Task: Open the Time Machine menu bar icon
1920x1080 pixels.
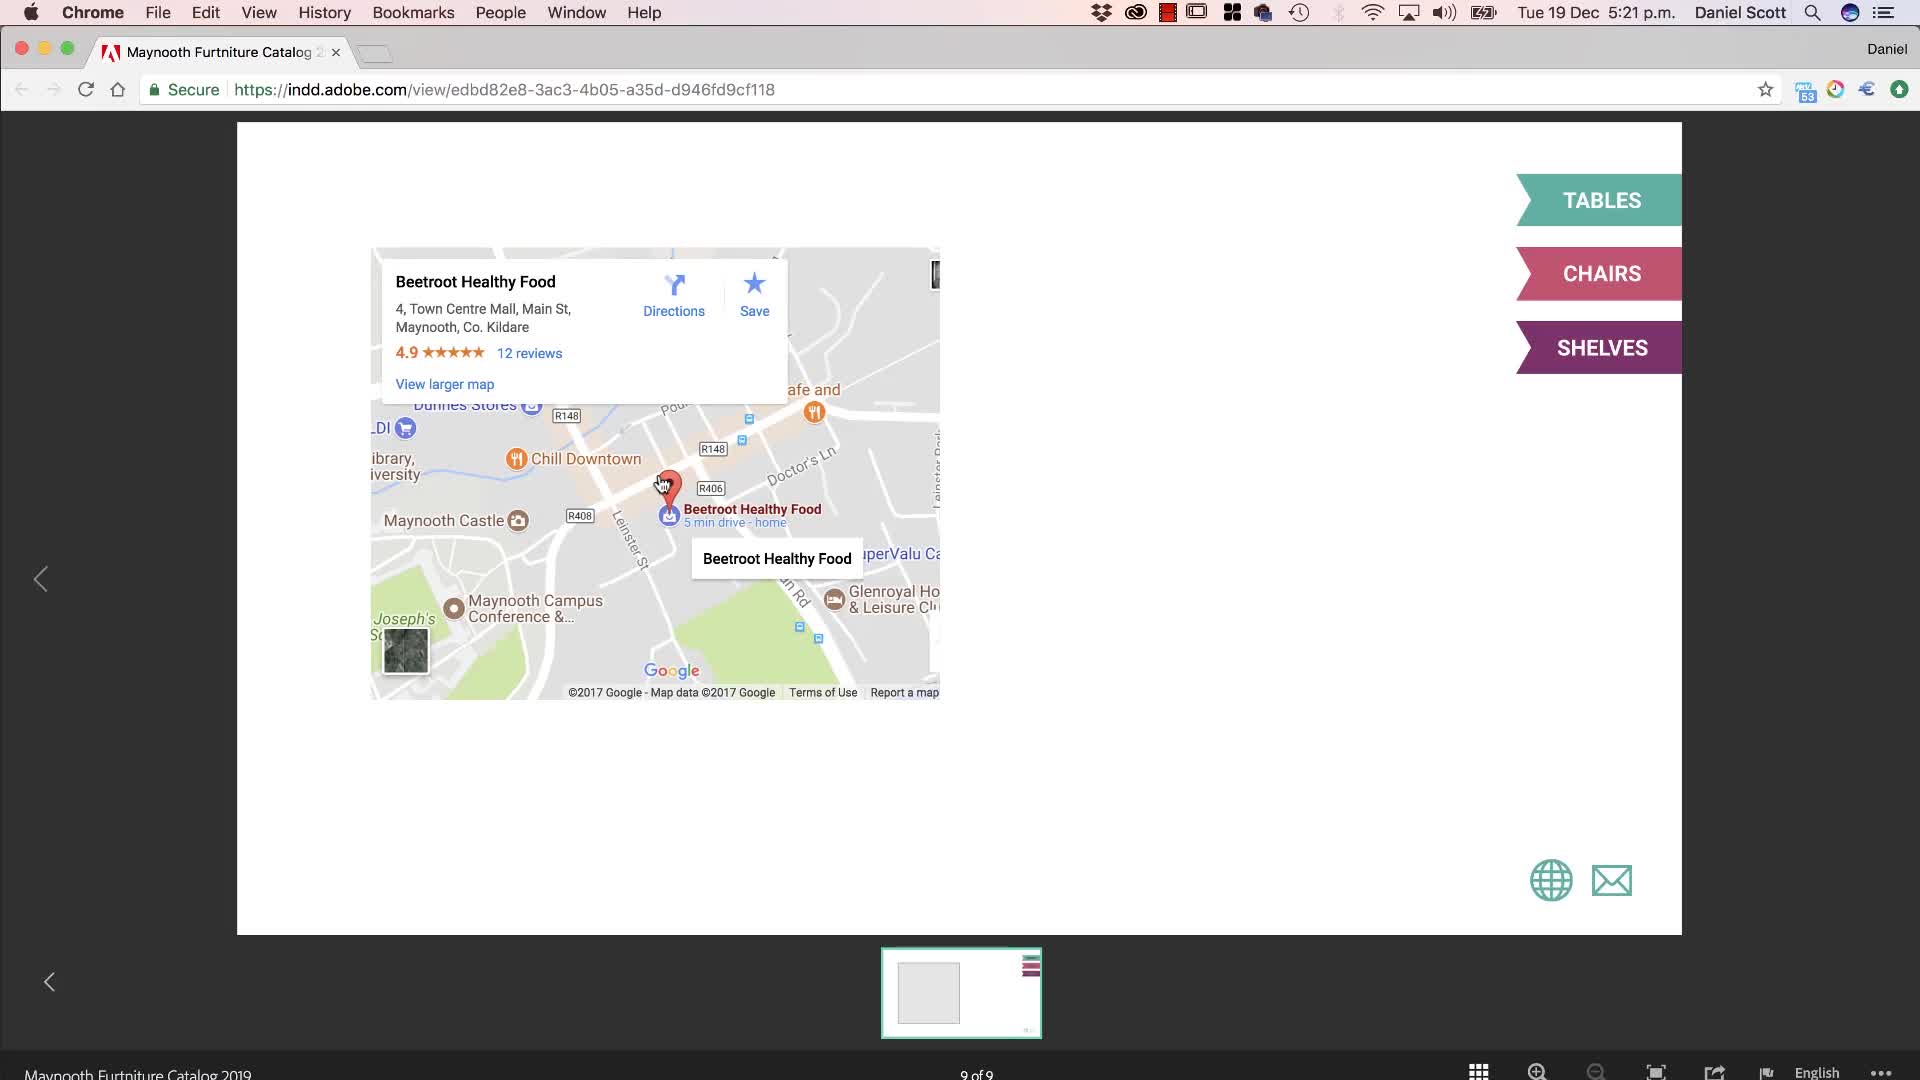Action: [1299, 12]
